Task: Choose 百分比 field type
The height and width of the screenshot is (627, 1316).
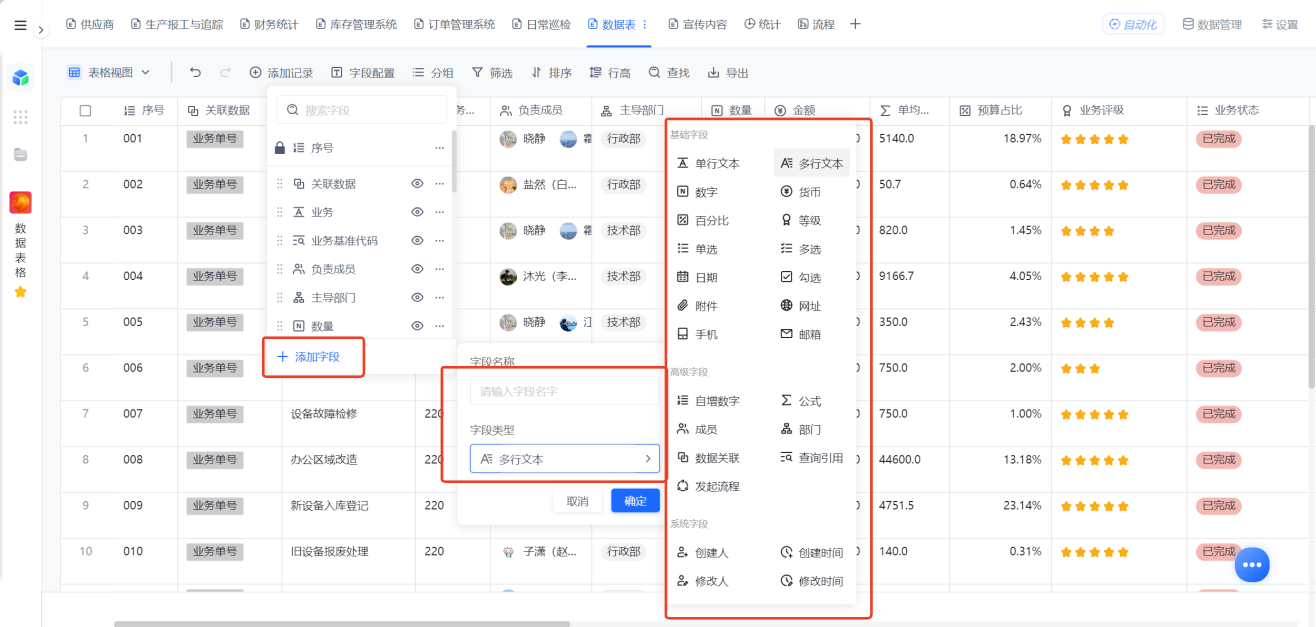Action: (703, 220)
